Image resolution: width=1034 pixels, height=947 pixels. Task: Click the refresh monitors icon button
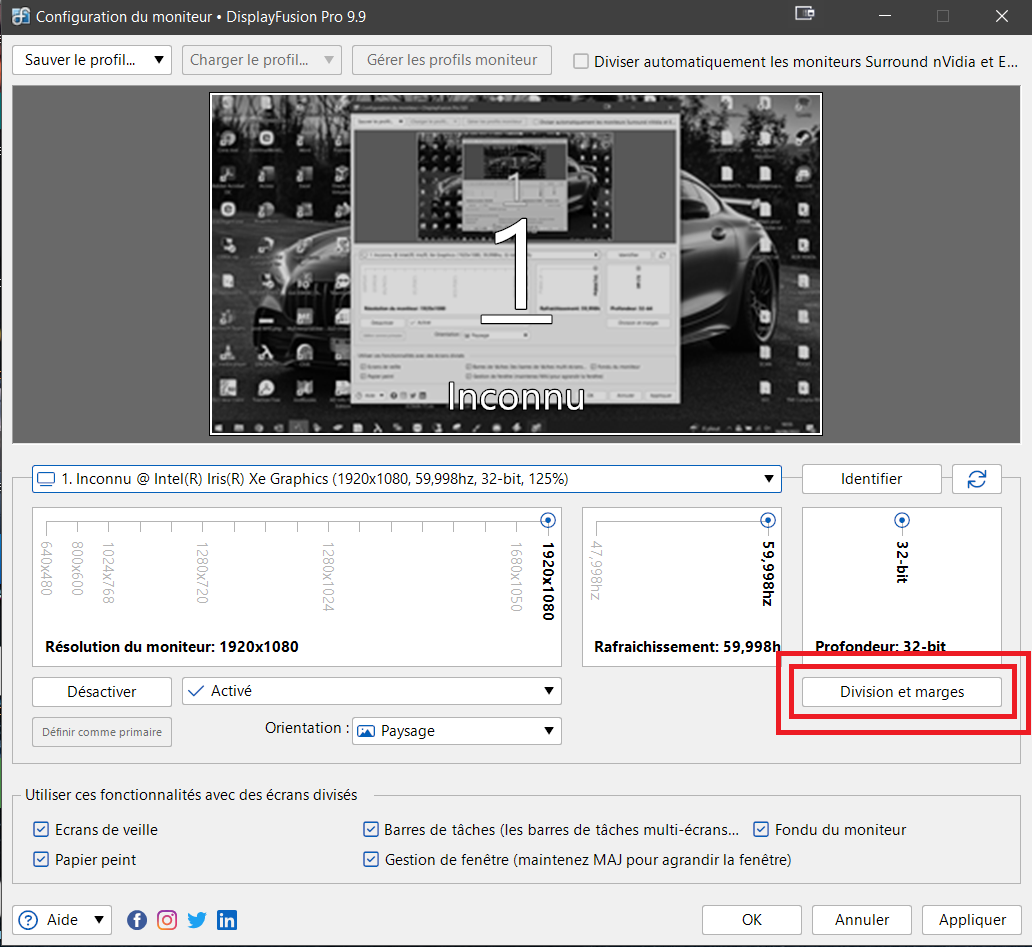(x=977, y=479)
